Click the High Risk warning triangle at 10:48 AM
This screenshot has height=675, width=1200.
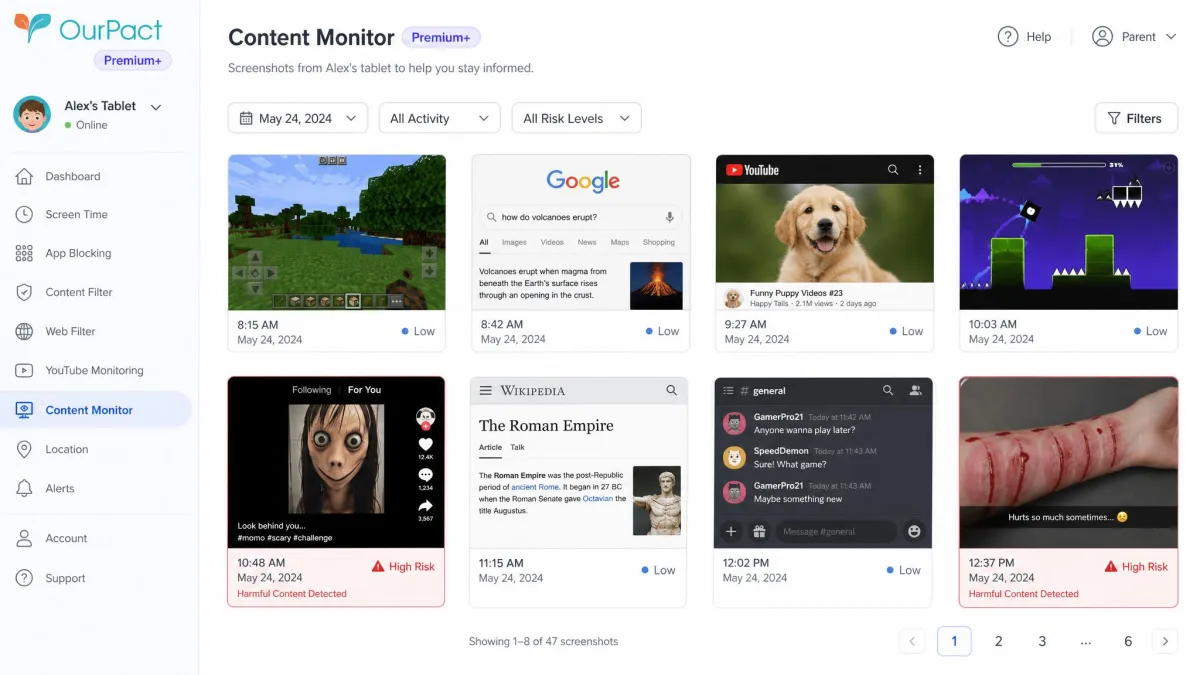pos(378,566)
